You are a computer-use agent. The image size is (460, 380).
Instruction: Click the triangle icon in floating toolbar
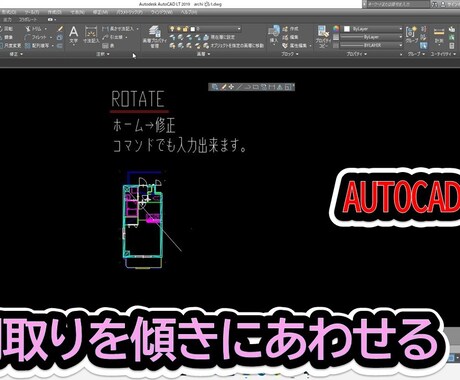(280, 87)
